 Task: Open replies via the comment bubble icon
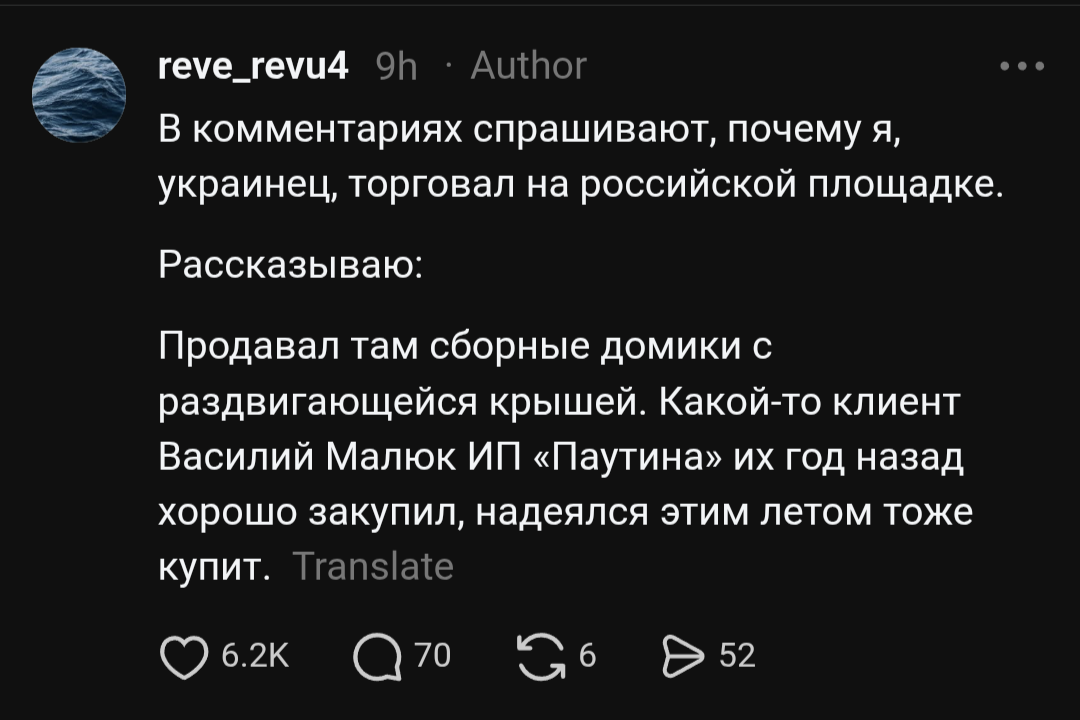point(377,657)
